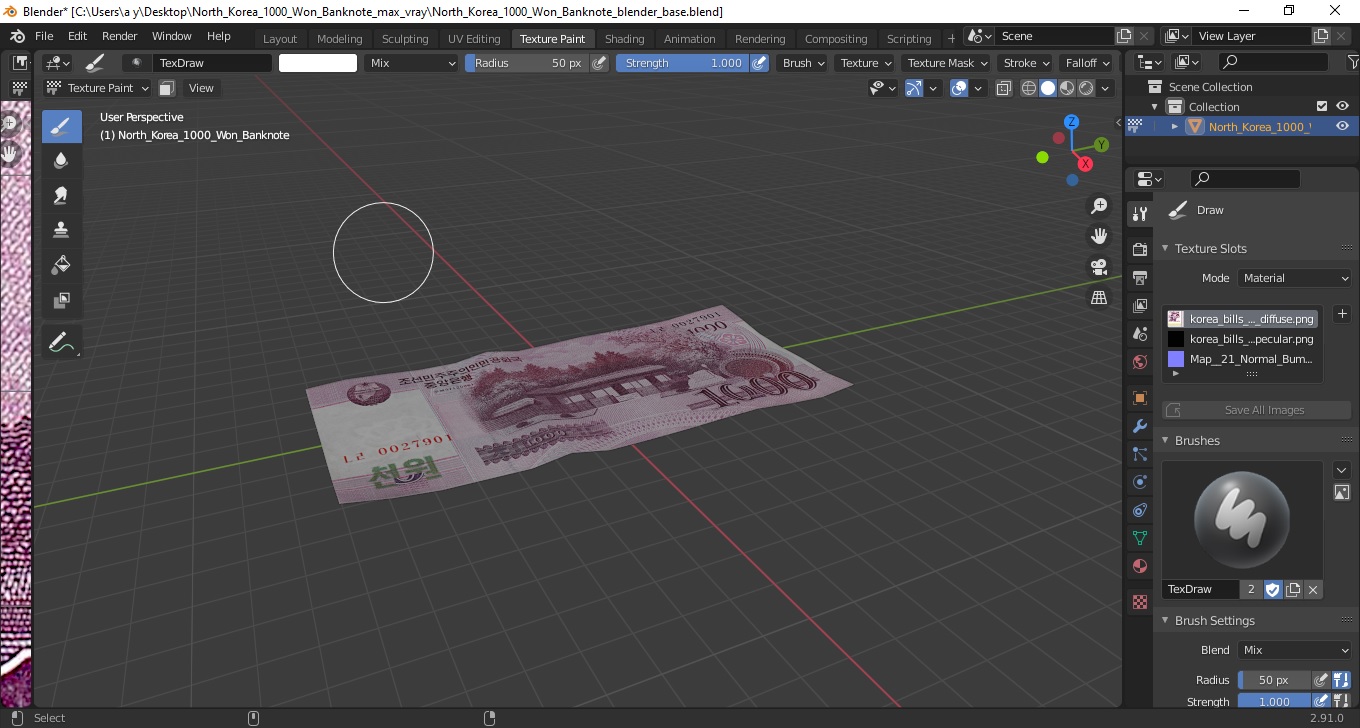1360x728 pixels.
Task: Expand North_Korea_1000 object in outliner
Action: coord(1175,126)
